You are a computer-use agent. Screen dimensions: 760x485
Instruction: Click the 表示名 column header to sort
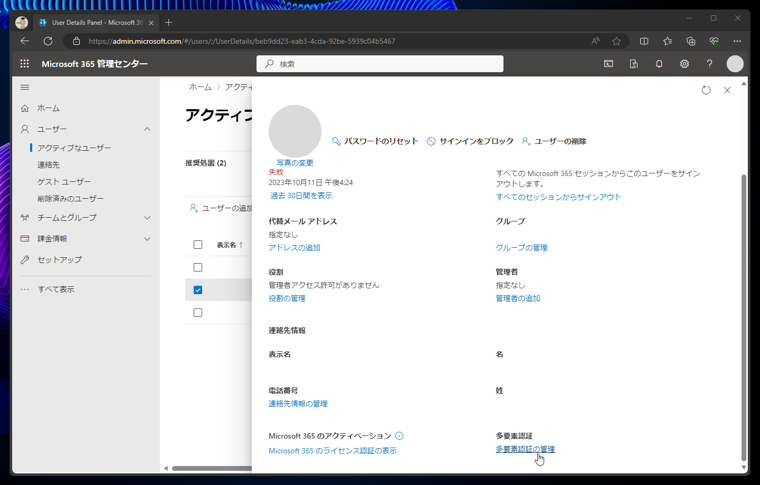pos(230,245)
